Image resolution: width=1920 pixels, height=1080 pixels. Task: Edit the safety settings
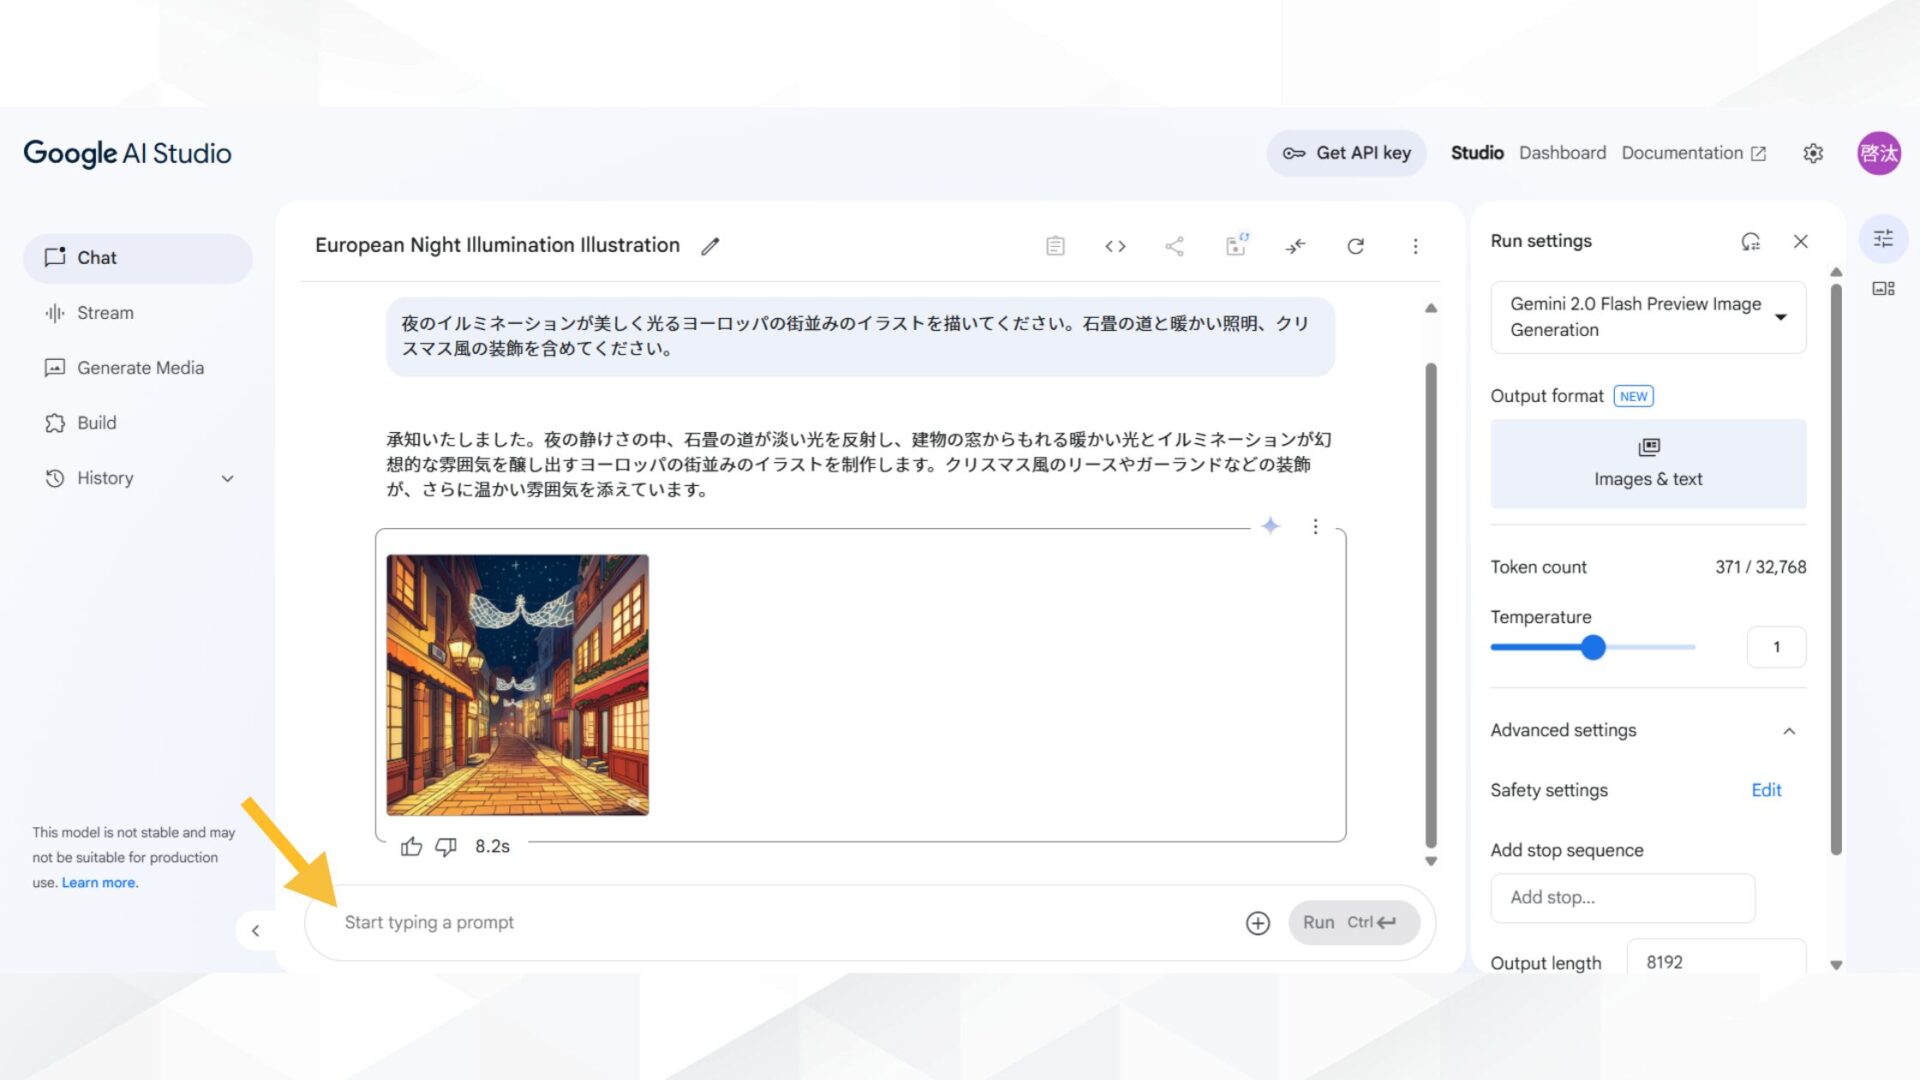(1766, 790)
